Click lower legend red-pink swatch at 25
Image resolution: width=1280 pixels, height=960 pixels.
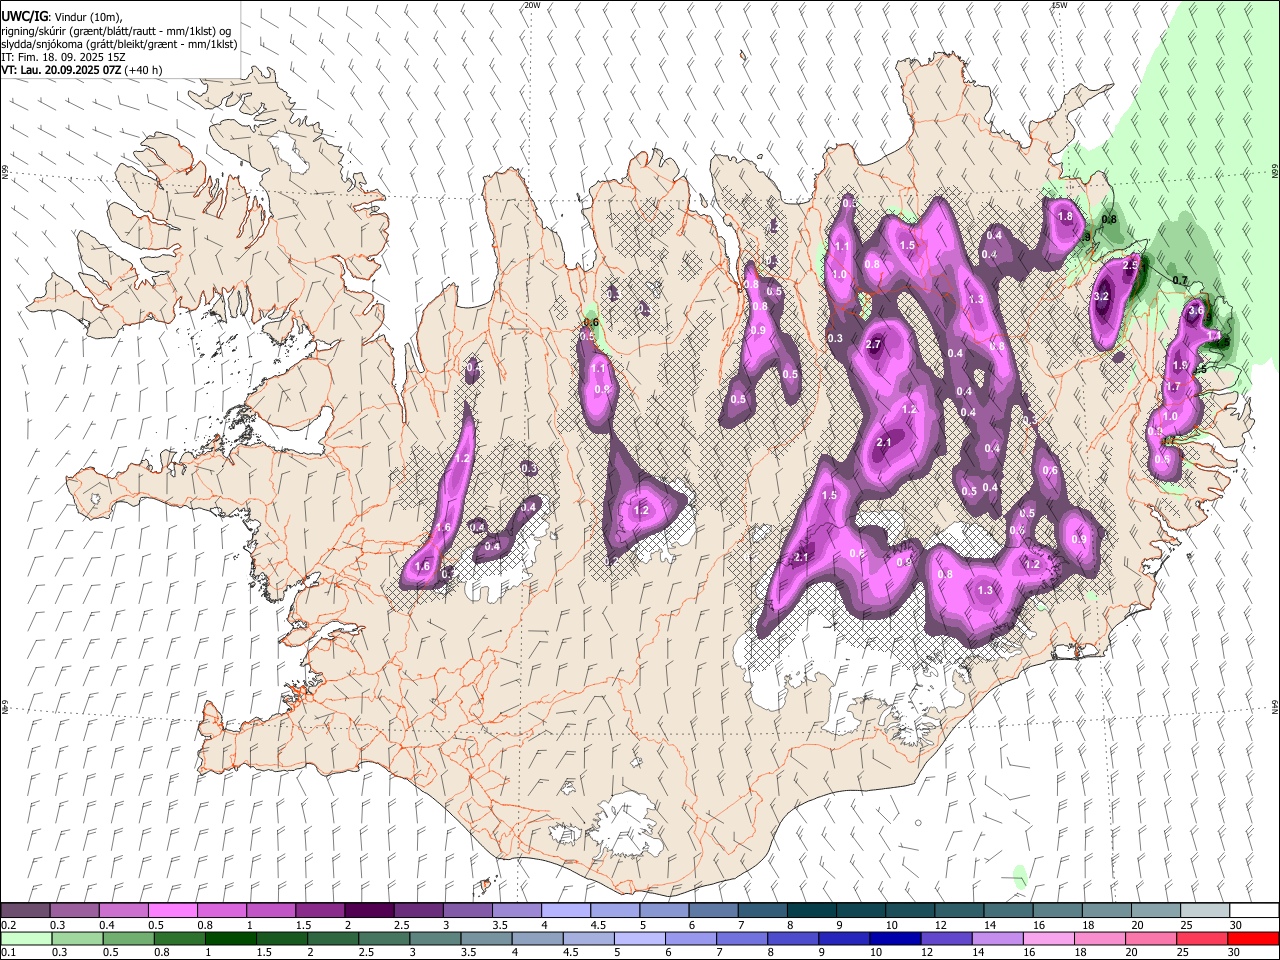pos(1202,938)
